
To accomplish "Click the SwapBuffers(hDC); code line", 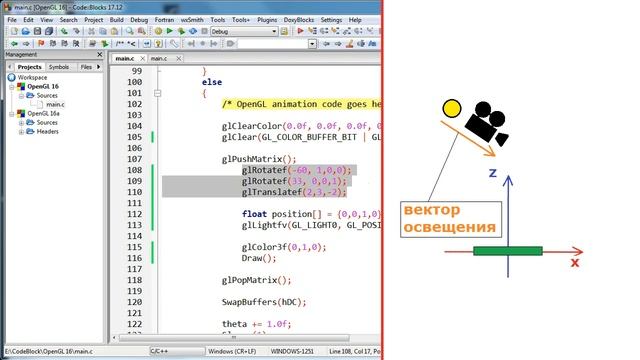I will [x=264, y=302].
